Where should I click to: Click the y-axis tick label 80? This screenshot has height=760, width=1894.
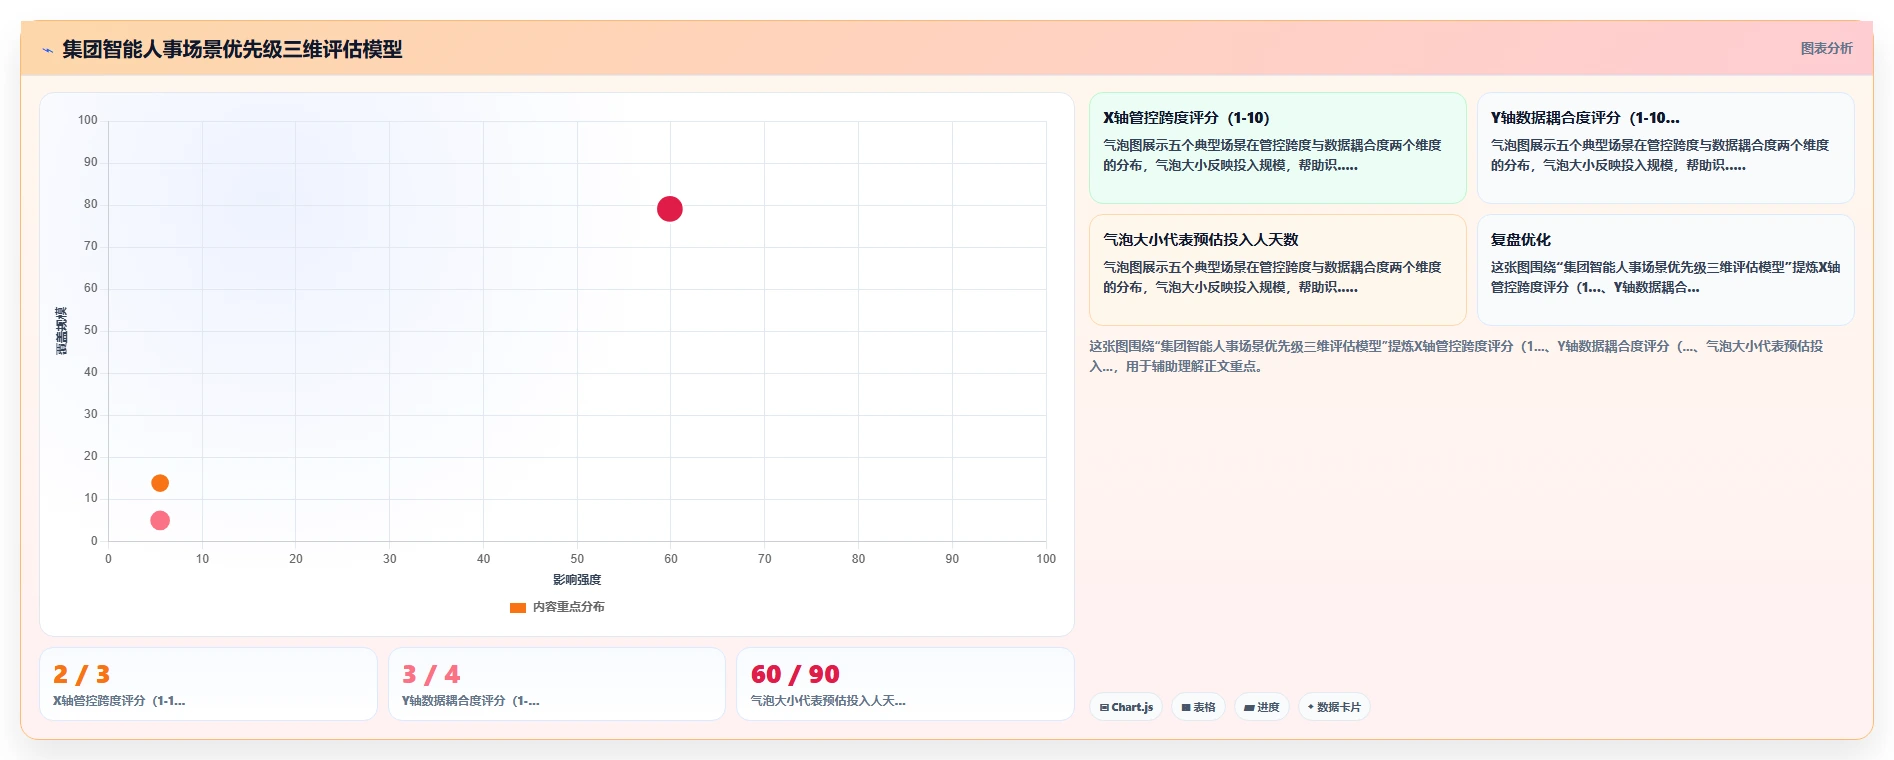pyautogui.click(x=91, y=204)
